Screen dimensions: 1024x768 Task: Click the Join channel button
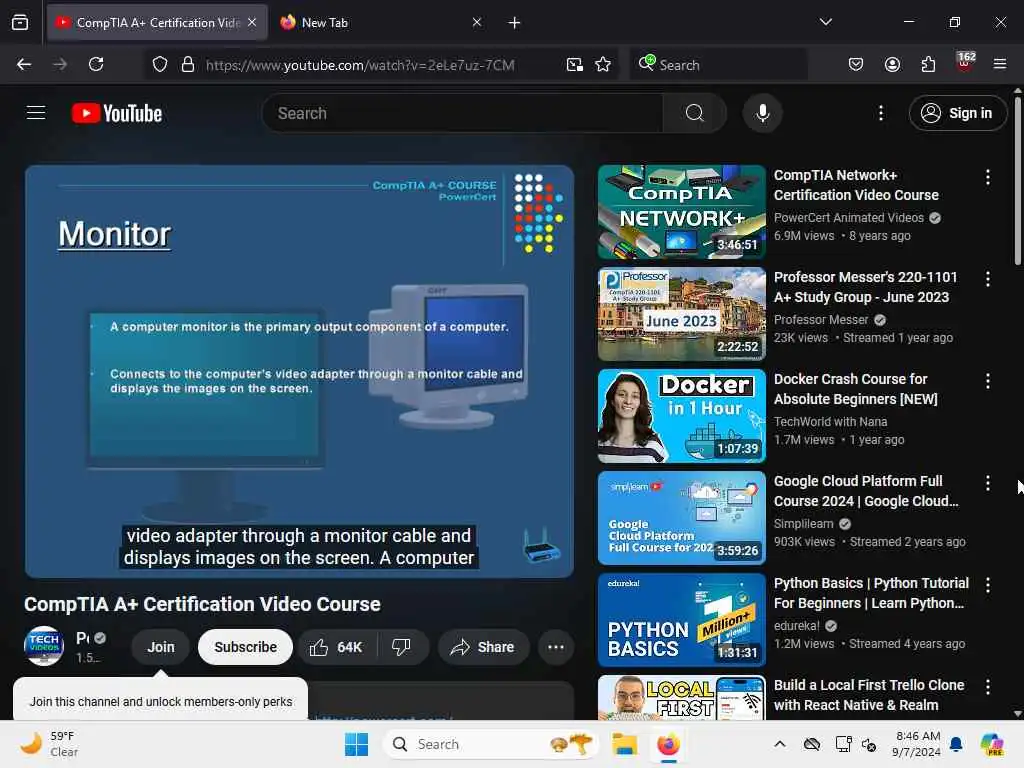(161, 647)
